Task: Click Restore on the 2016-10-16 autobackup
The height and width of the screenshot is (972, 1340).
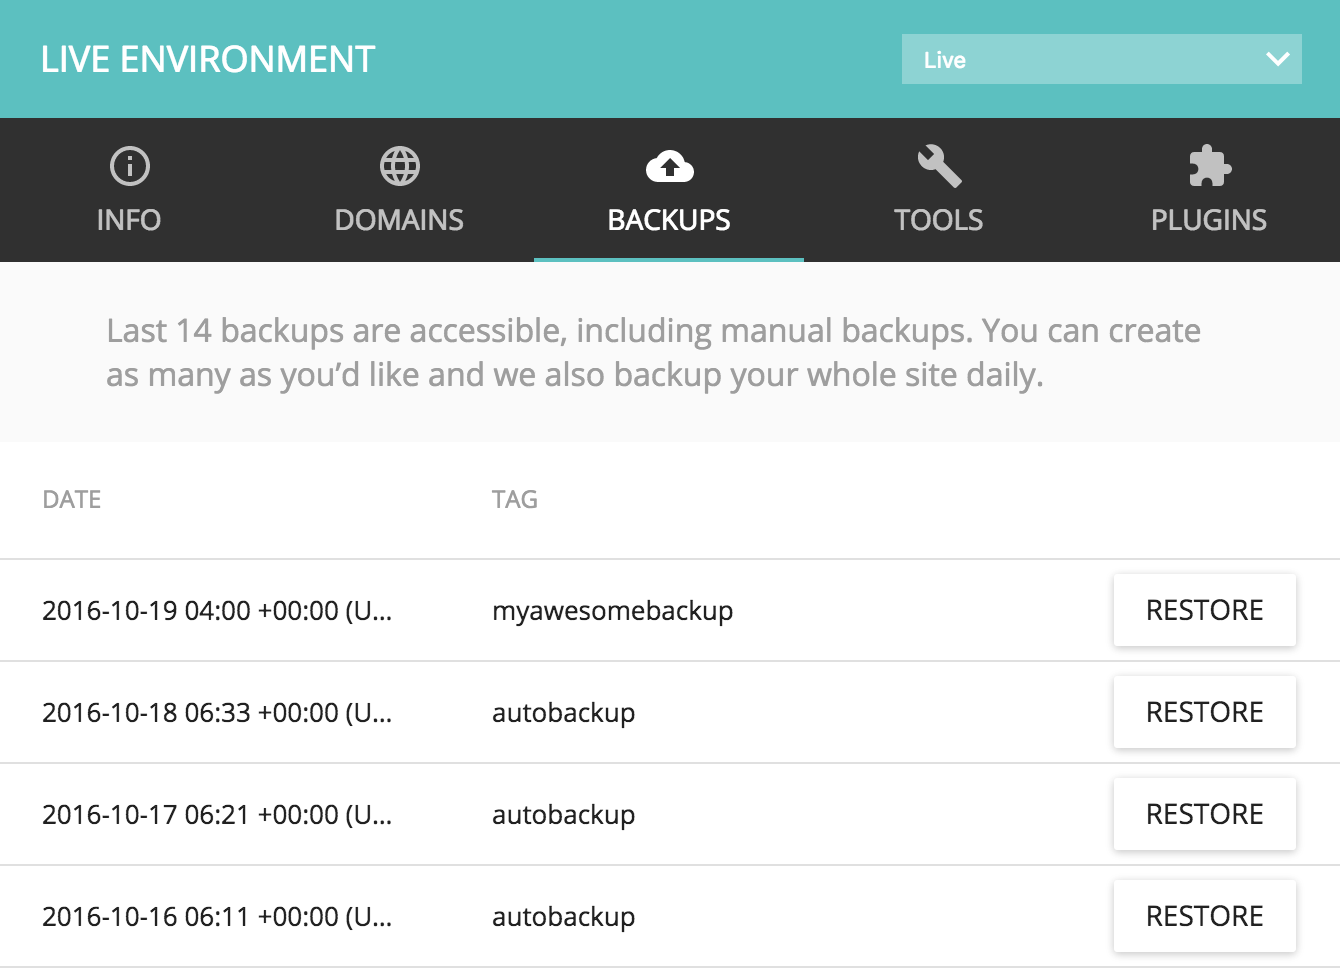Action: tap(1204, 915)
